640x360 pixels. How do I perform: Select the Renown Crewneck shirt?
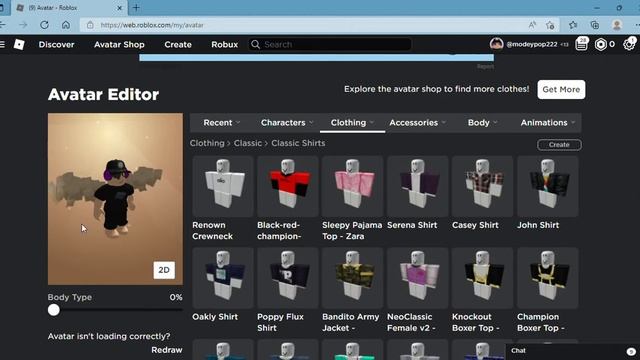(x=222, y=186)
